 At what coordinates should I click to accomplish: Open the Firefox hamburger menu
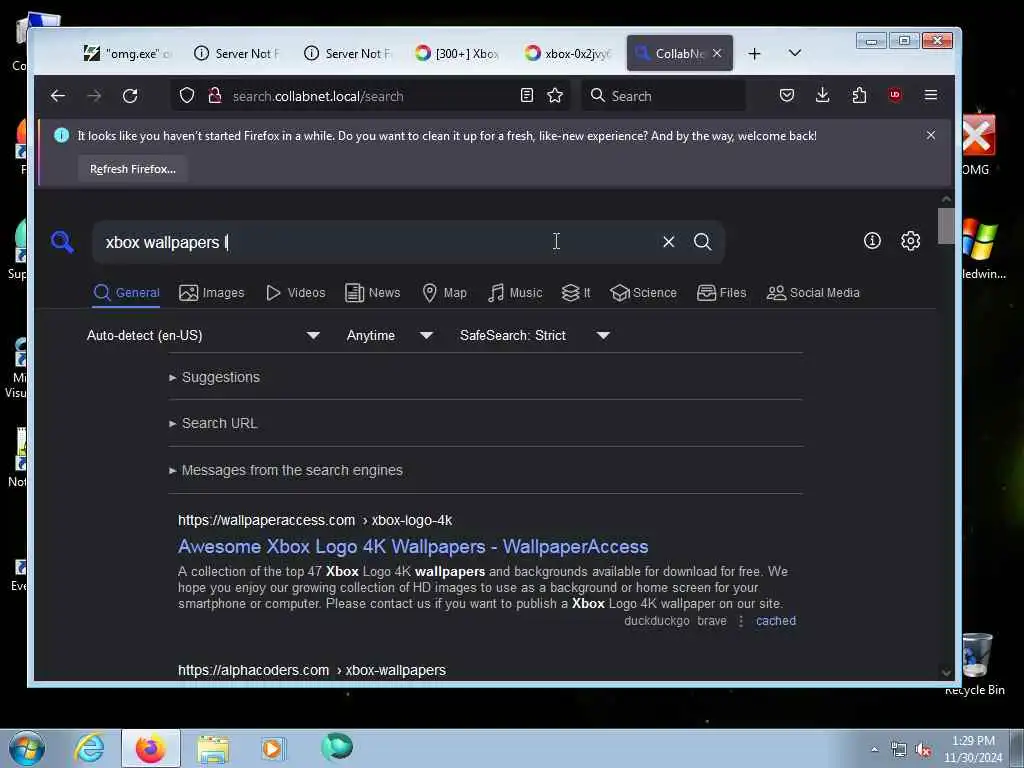931,95
